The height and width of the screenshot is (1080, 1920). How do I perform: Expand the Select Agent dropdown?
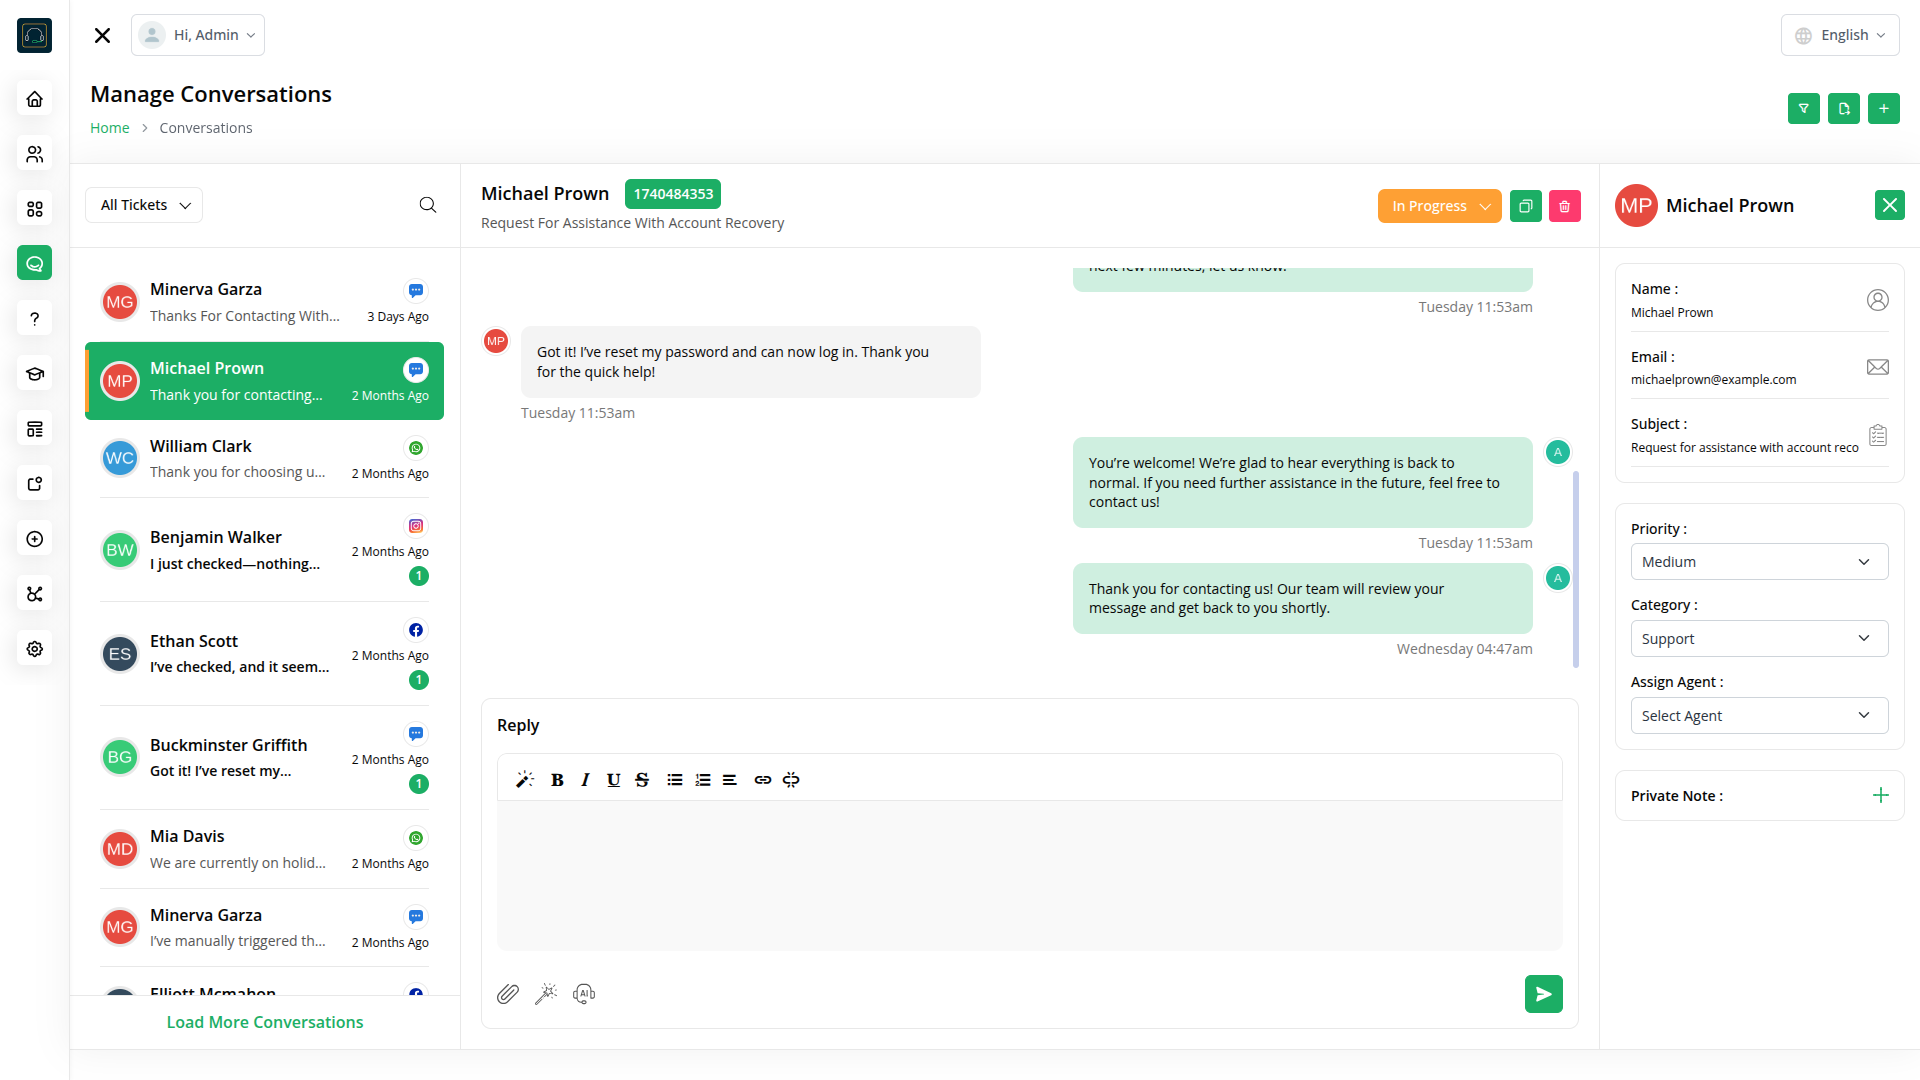1758,716
